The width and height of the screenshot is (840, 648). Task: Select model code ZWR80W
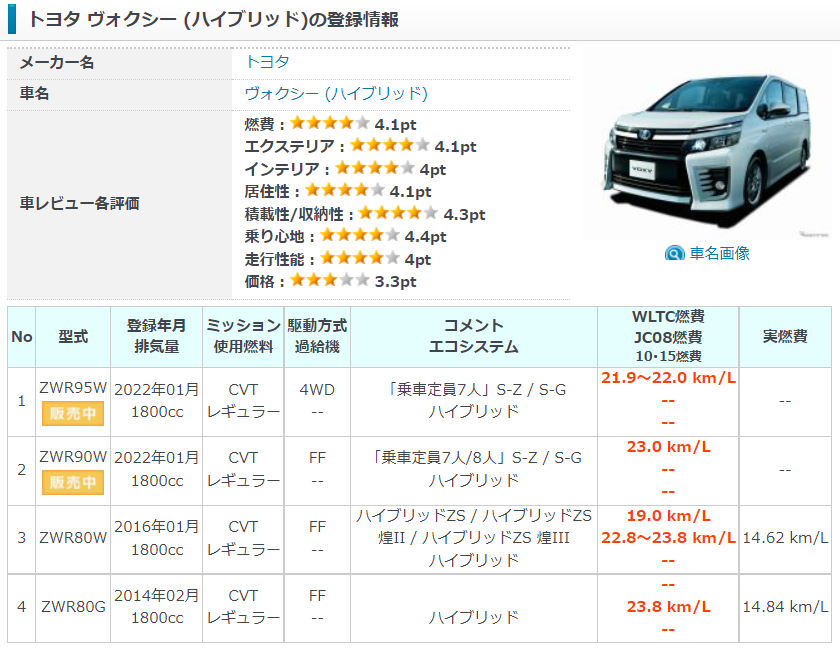(x=73, y=538)
